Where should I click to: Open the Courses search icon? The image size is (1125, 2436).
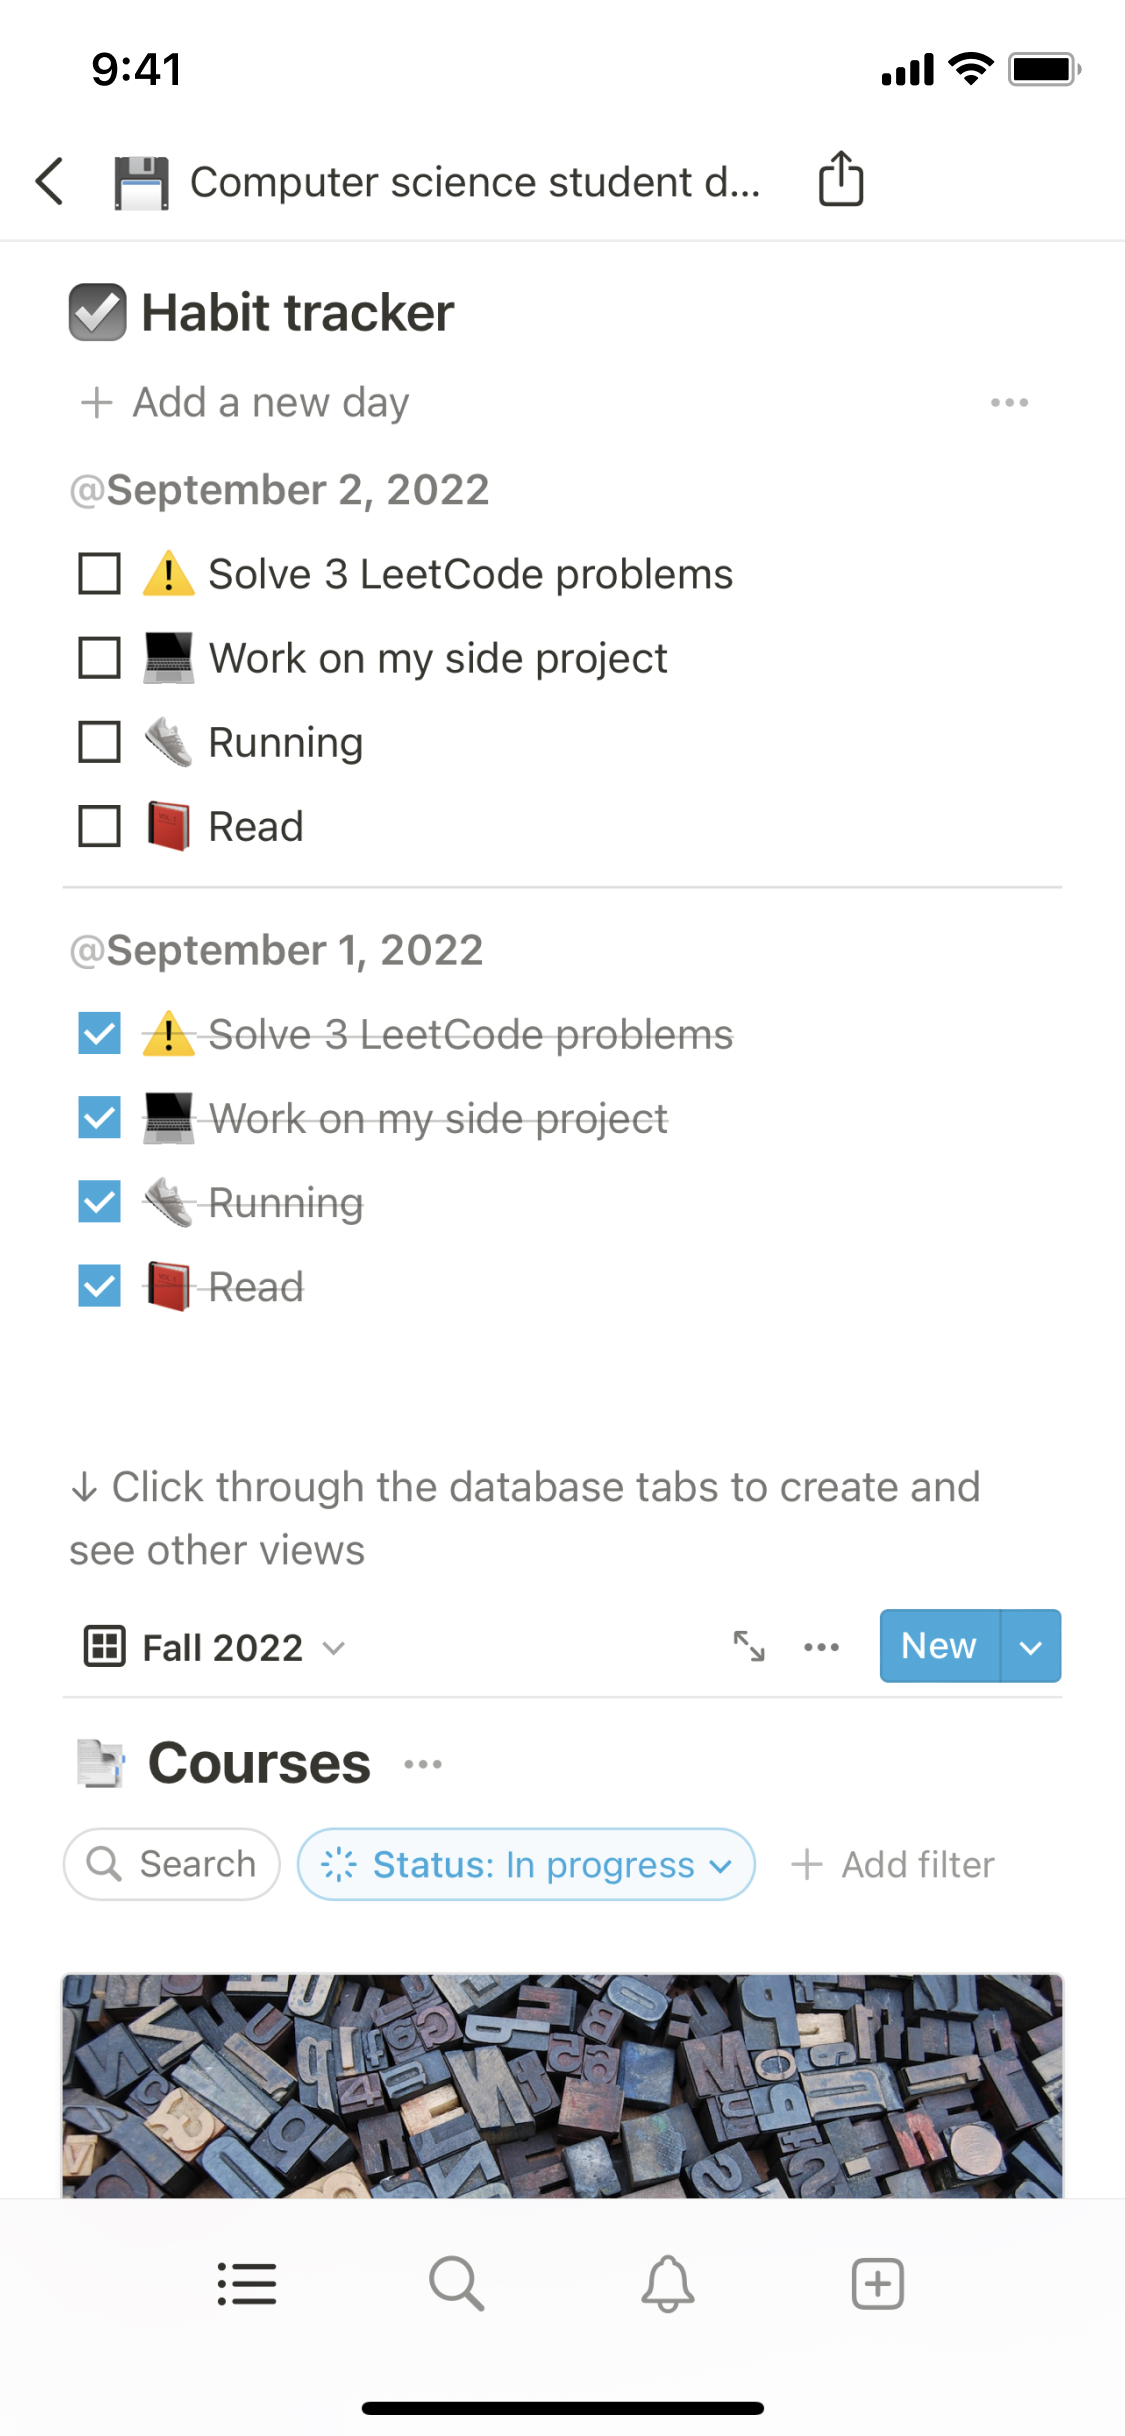click(105, 1863)
